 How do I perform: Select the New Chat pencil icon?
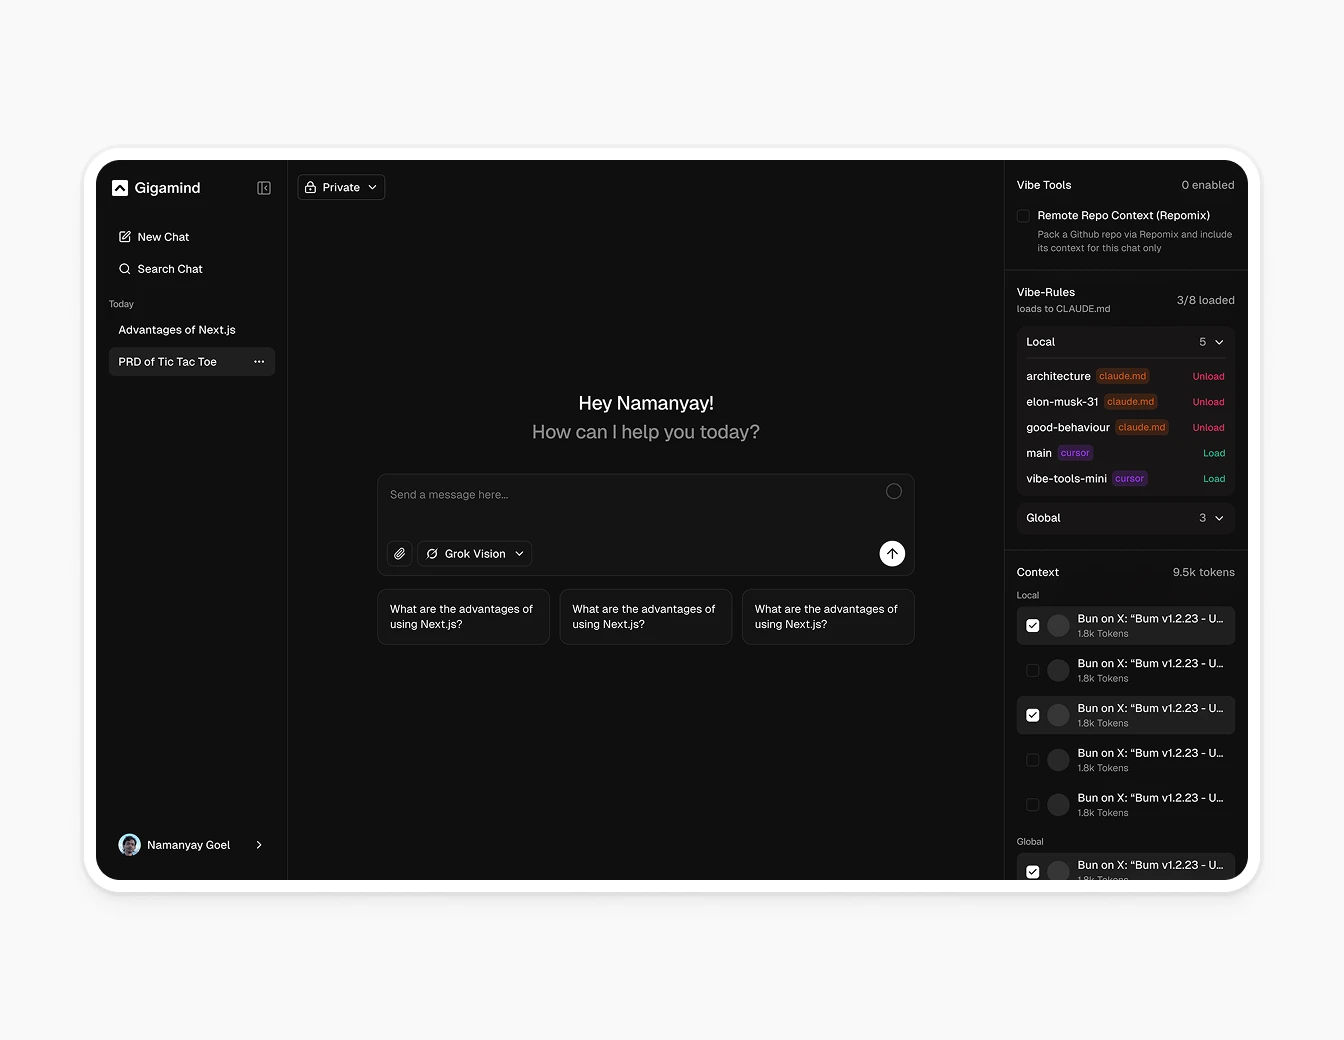point(124,236)
